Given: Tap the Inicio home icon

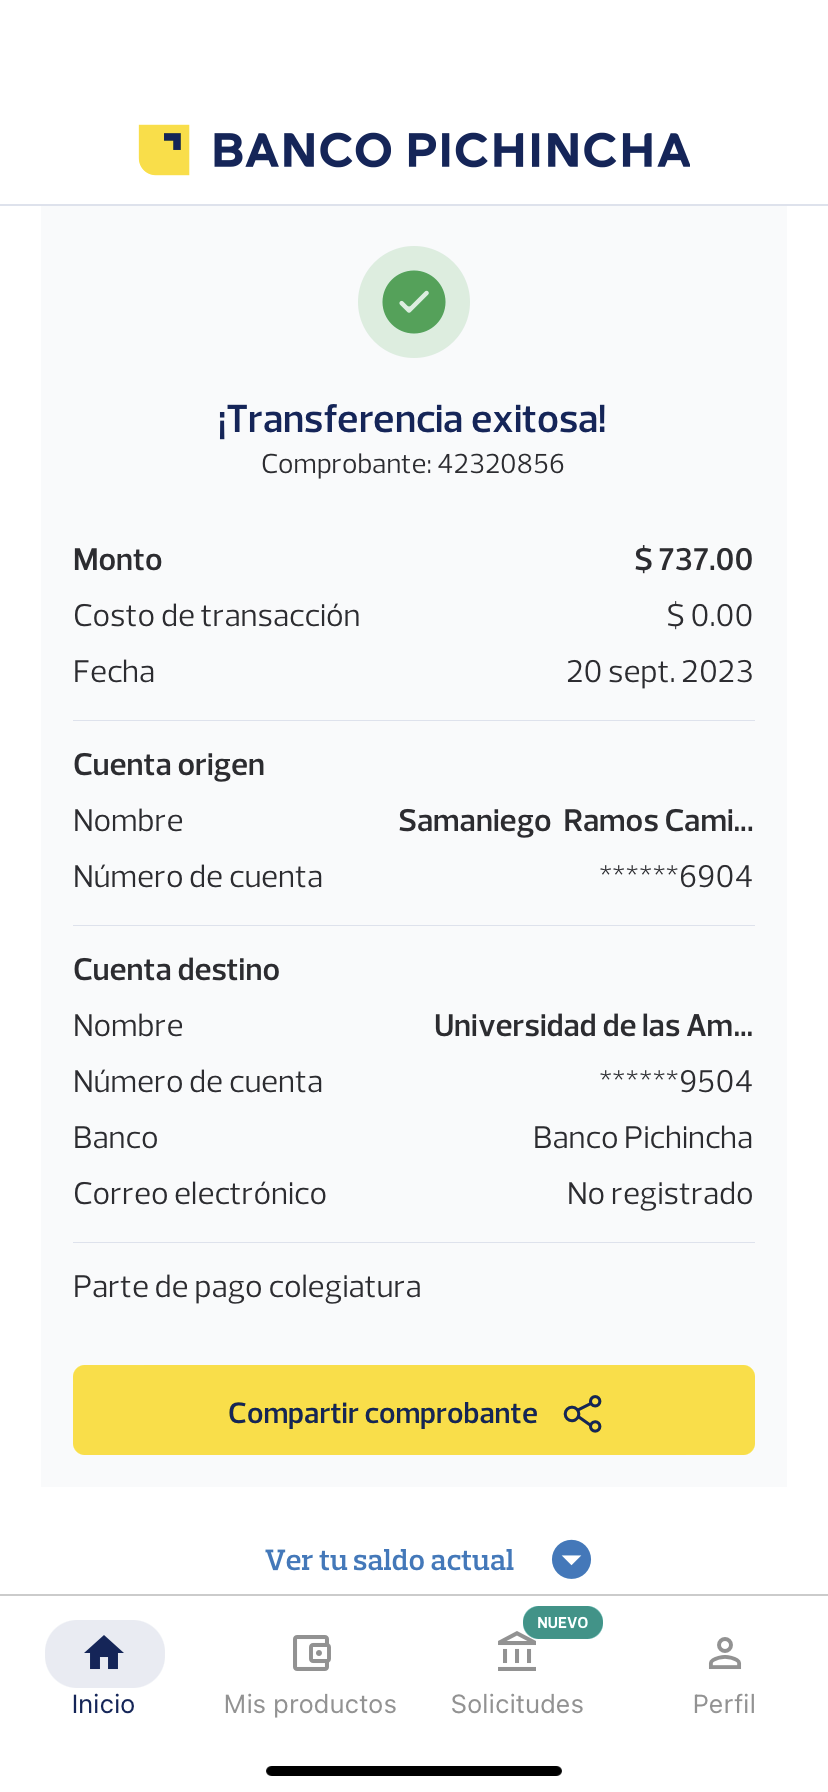Looking at the screenshot, I should (104, 1653).
